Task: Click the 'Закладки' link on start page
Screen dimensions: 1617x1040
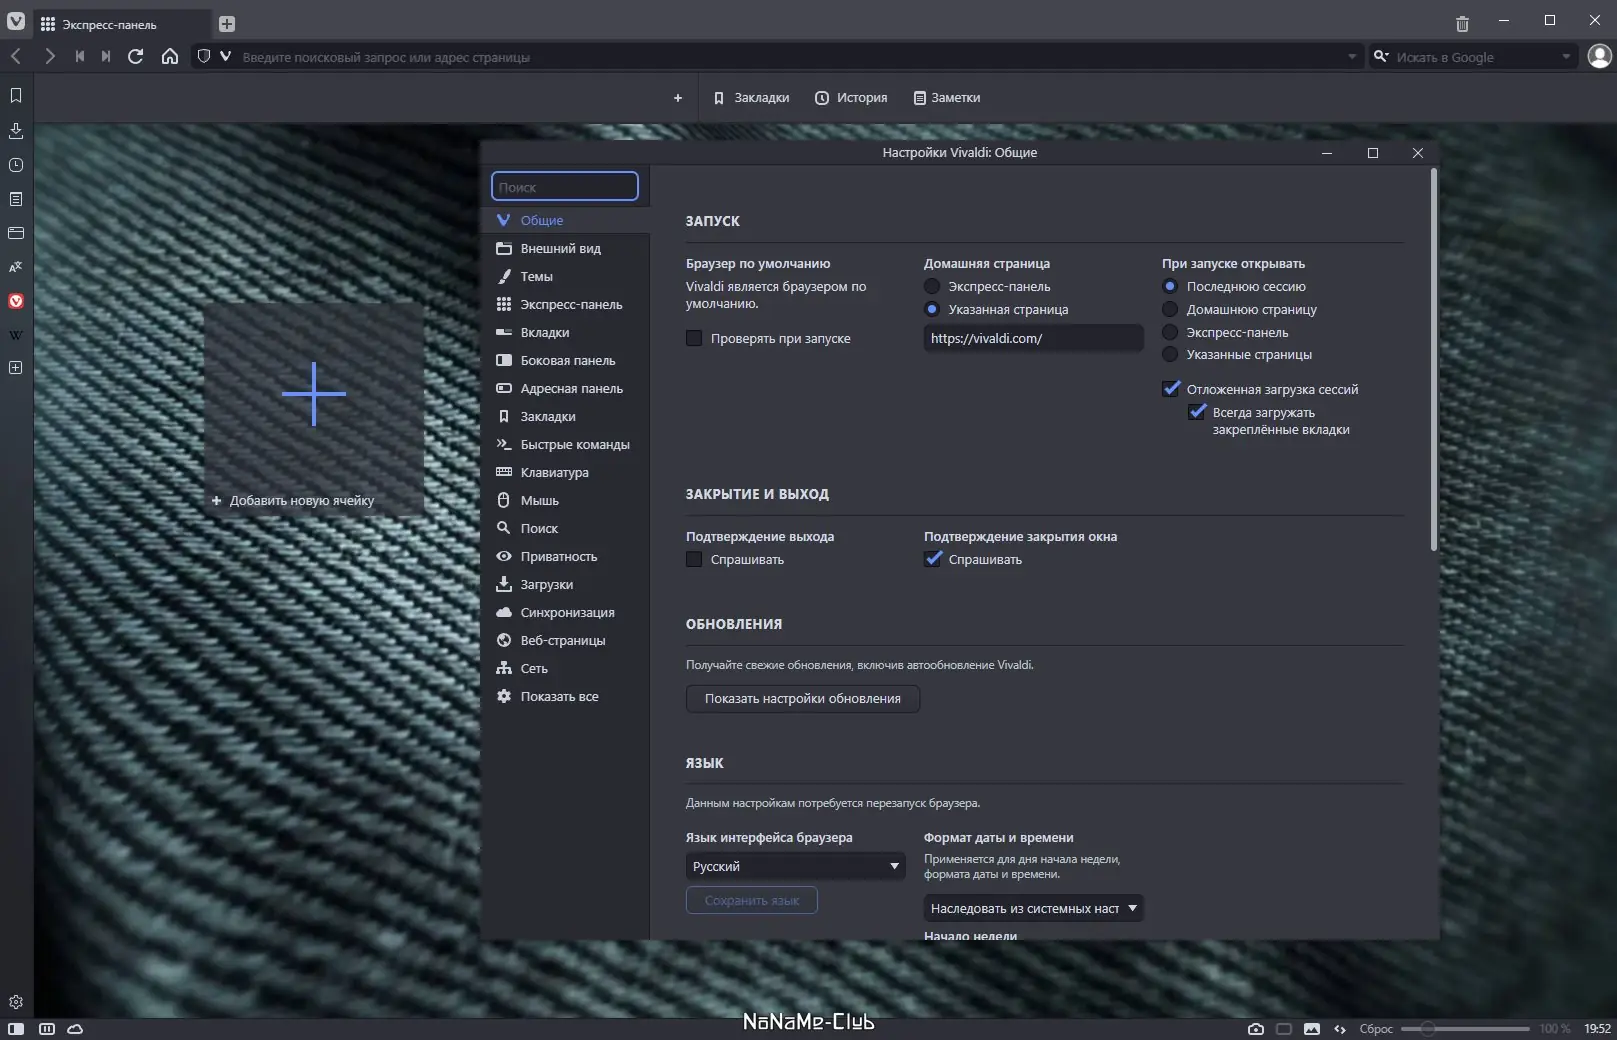Action: tap(752, 98)
